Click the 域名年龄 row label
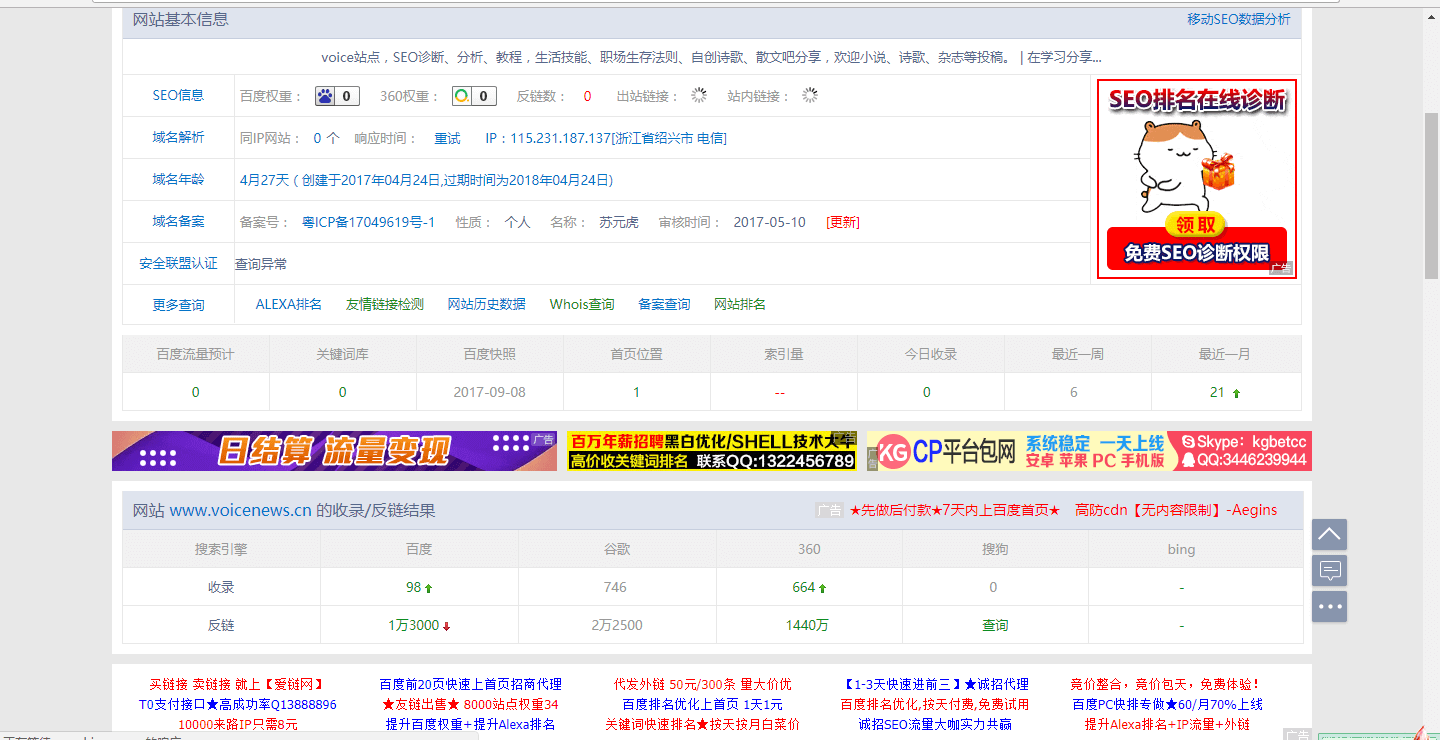This screenshot has height=740, width=1440. pyautogui.click(x=178, y=180)
